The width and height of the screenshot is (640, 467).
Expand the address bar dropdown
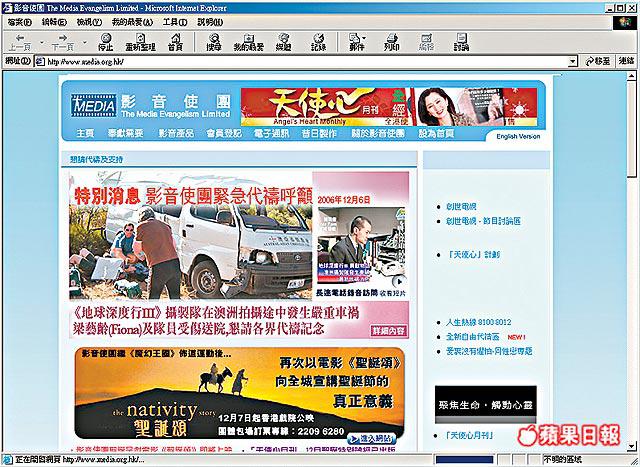tap(573, 62)
